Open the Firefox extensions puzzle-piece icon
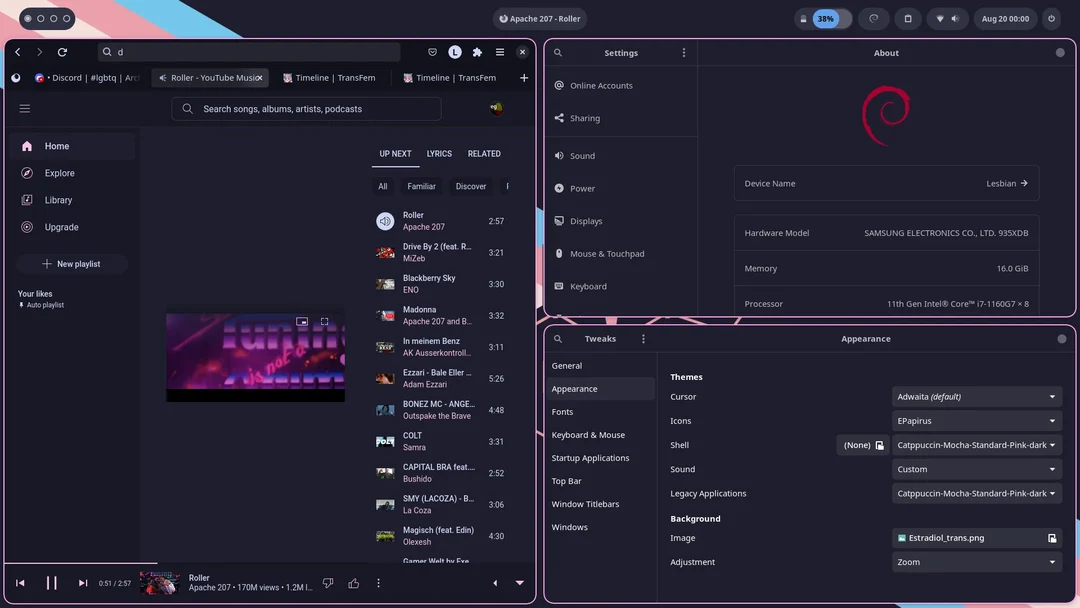The width and height of the screenshot is (1080, 608). (477, 51)
